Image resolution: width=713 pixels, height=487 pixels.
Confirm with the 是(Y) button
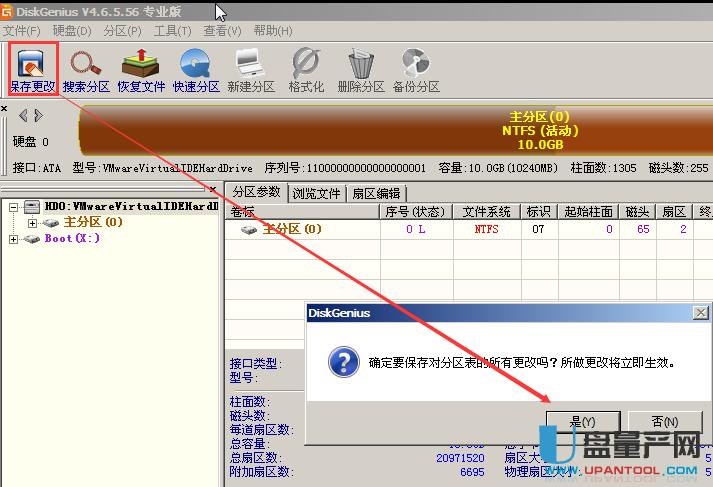coord(583,422)
